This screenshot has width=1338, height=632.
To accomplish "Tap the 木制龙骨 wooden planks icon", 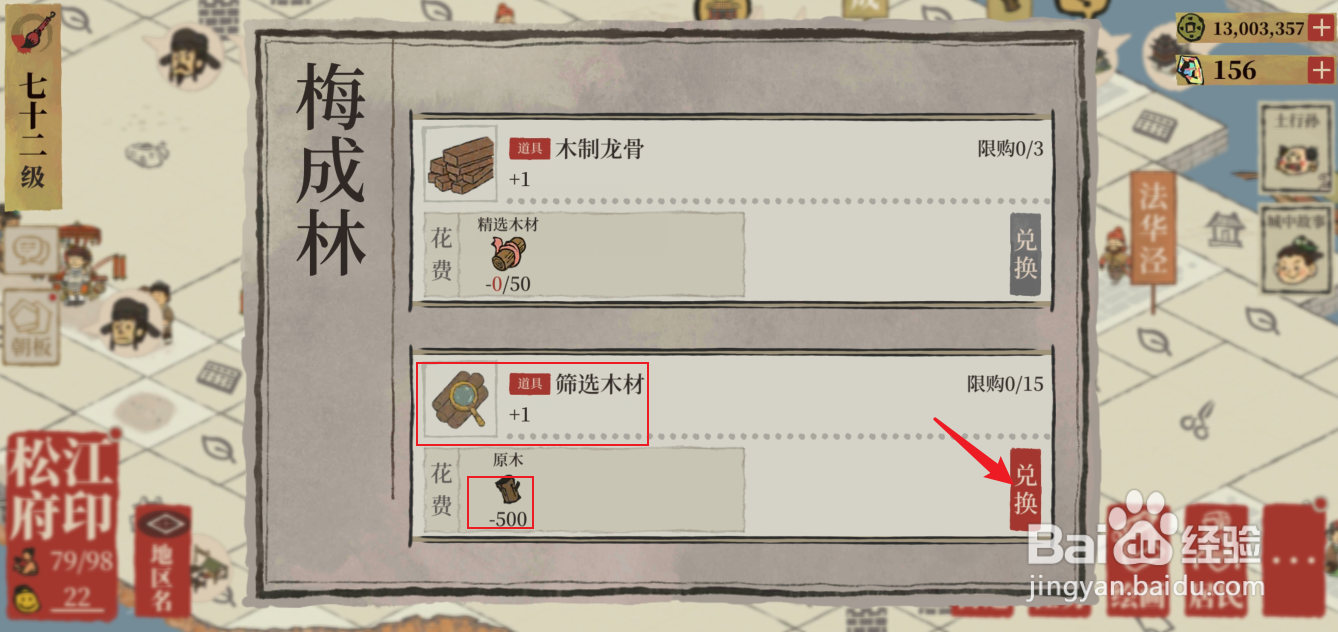I will coord(461,164).
